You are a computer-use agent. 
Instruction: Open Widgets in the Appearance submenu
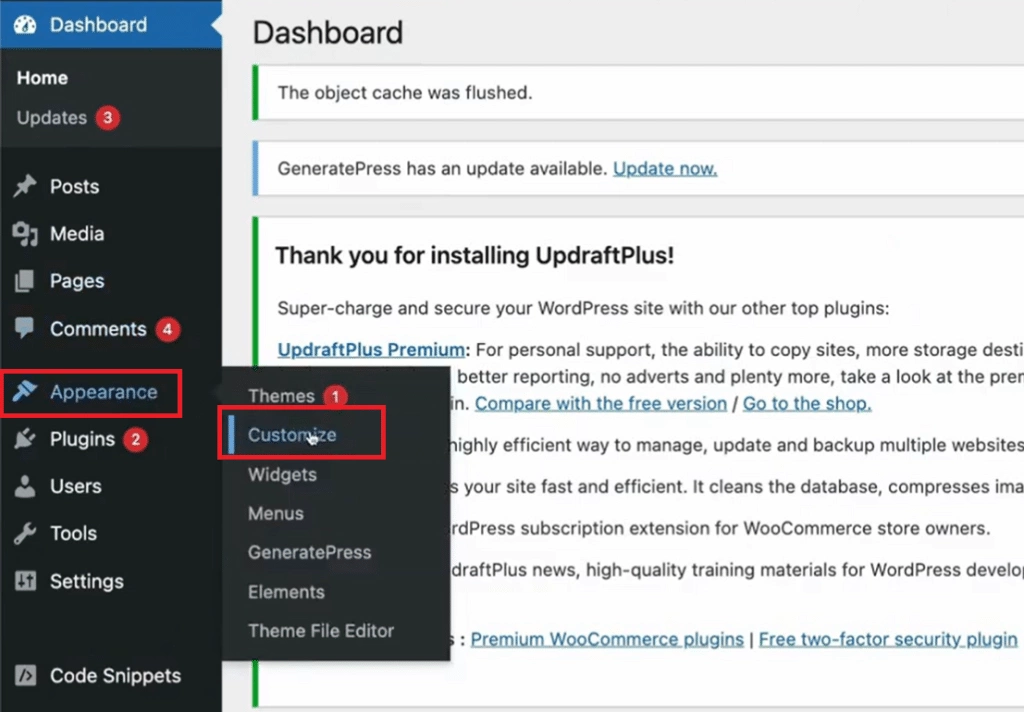click(x=282, y=474)
